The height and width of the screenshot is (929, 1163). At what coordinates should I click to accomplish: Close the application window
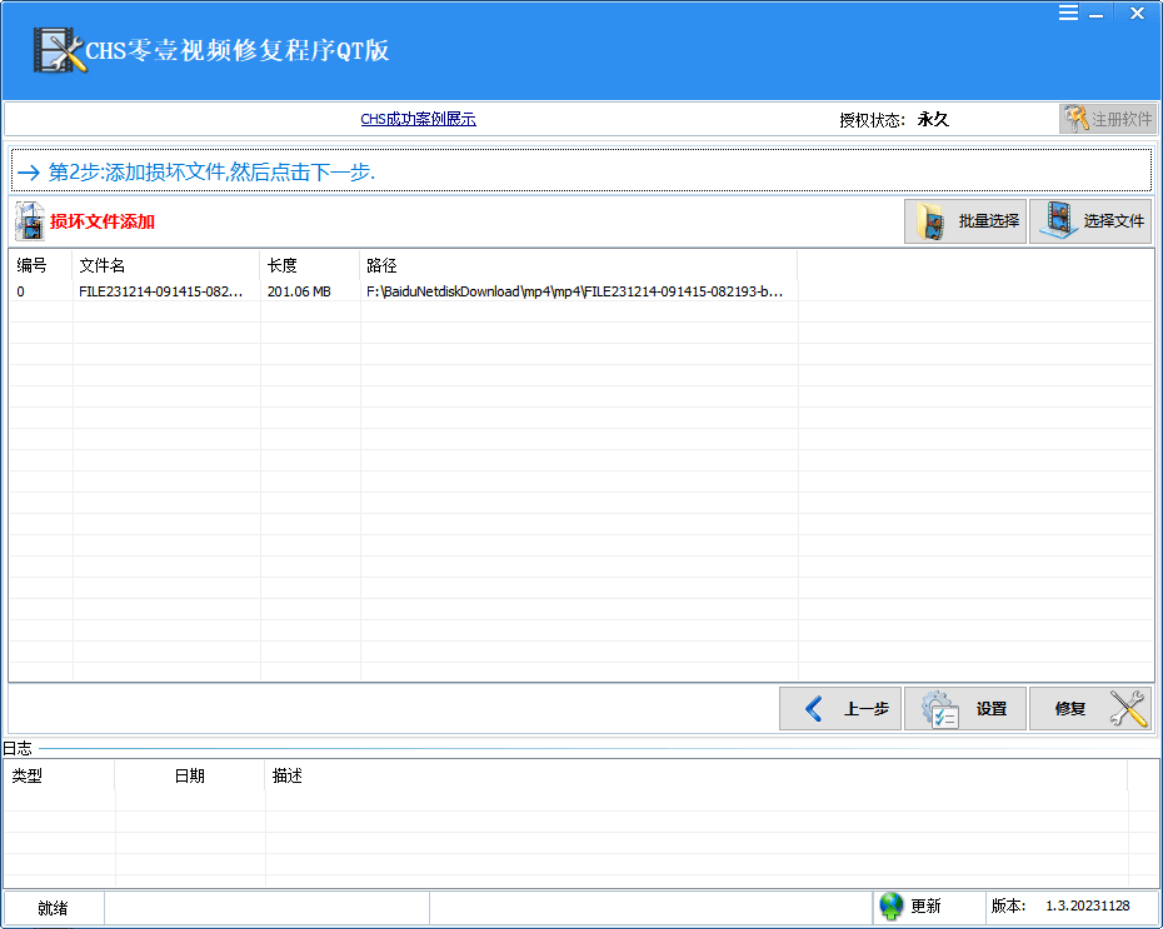pyautogui.click(x=1137, y=13)
